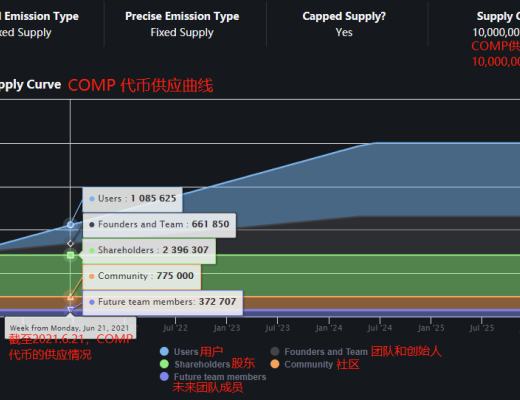Click the Users 1 085 625 tooltip

point(132,199)
